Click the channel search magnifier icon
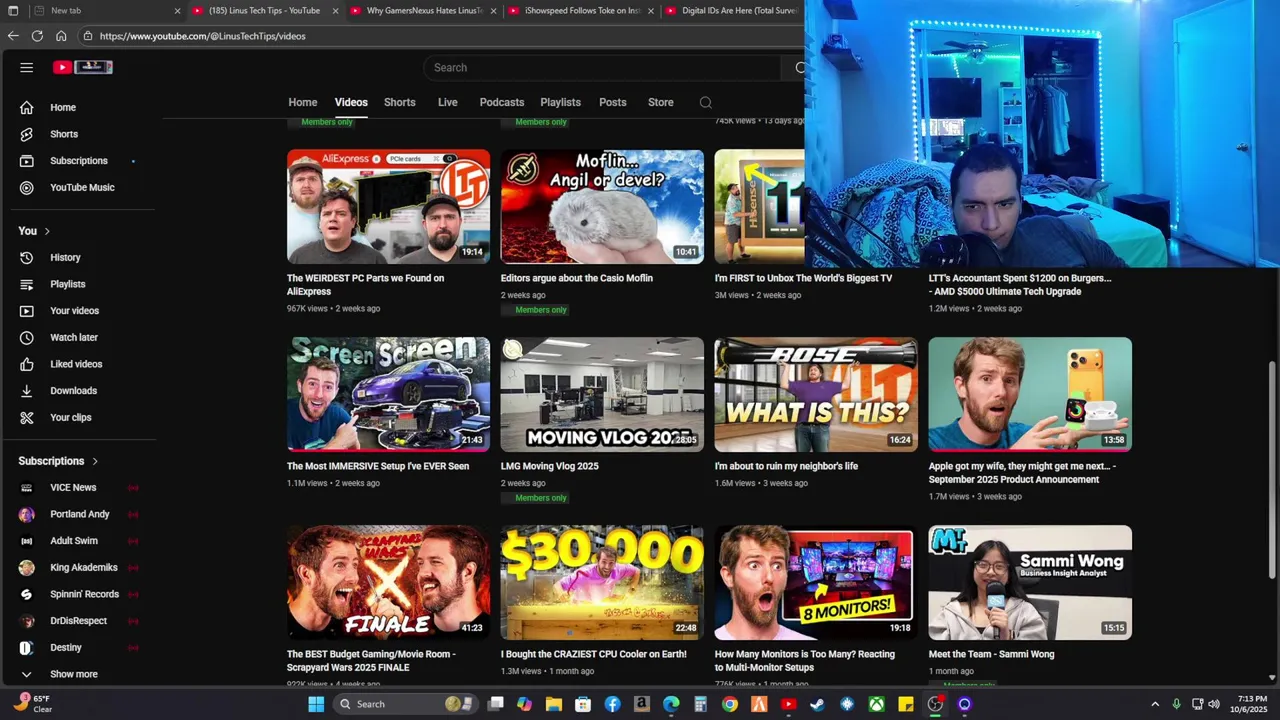The image size is (1280, 720). pyautogui.click(x=706, y=102)
